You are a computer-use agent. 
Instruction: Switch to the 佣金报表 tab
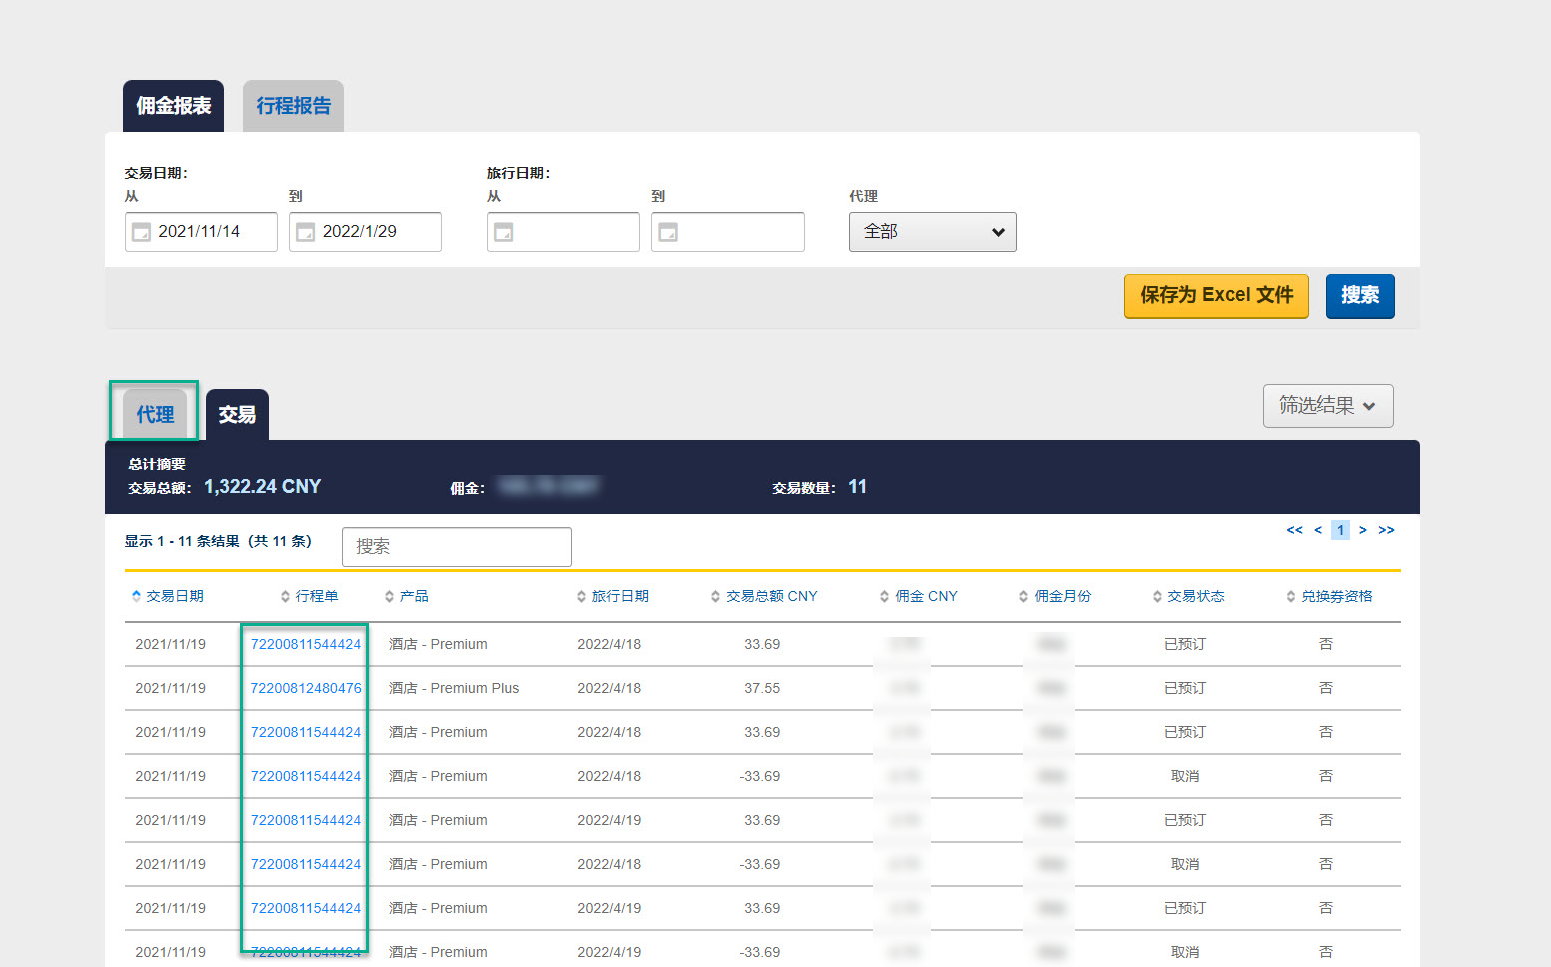173,106
